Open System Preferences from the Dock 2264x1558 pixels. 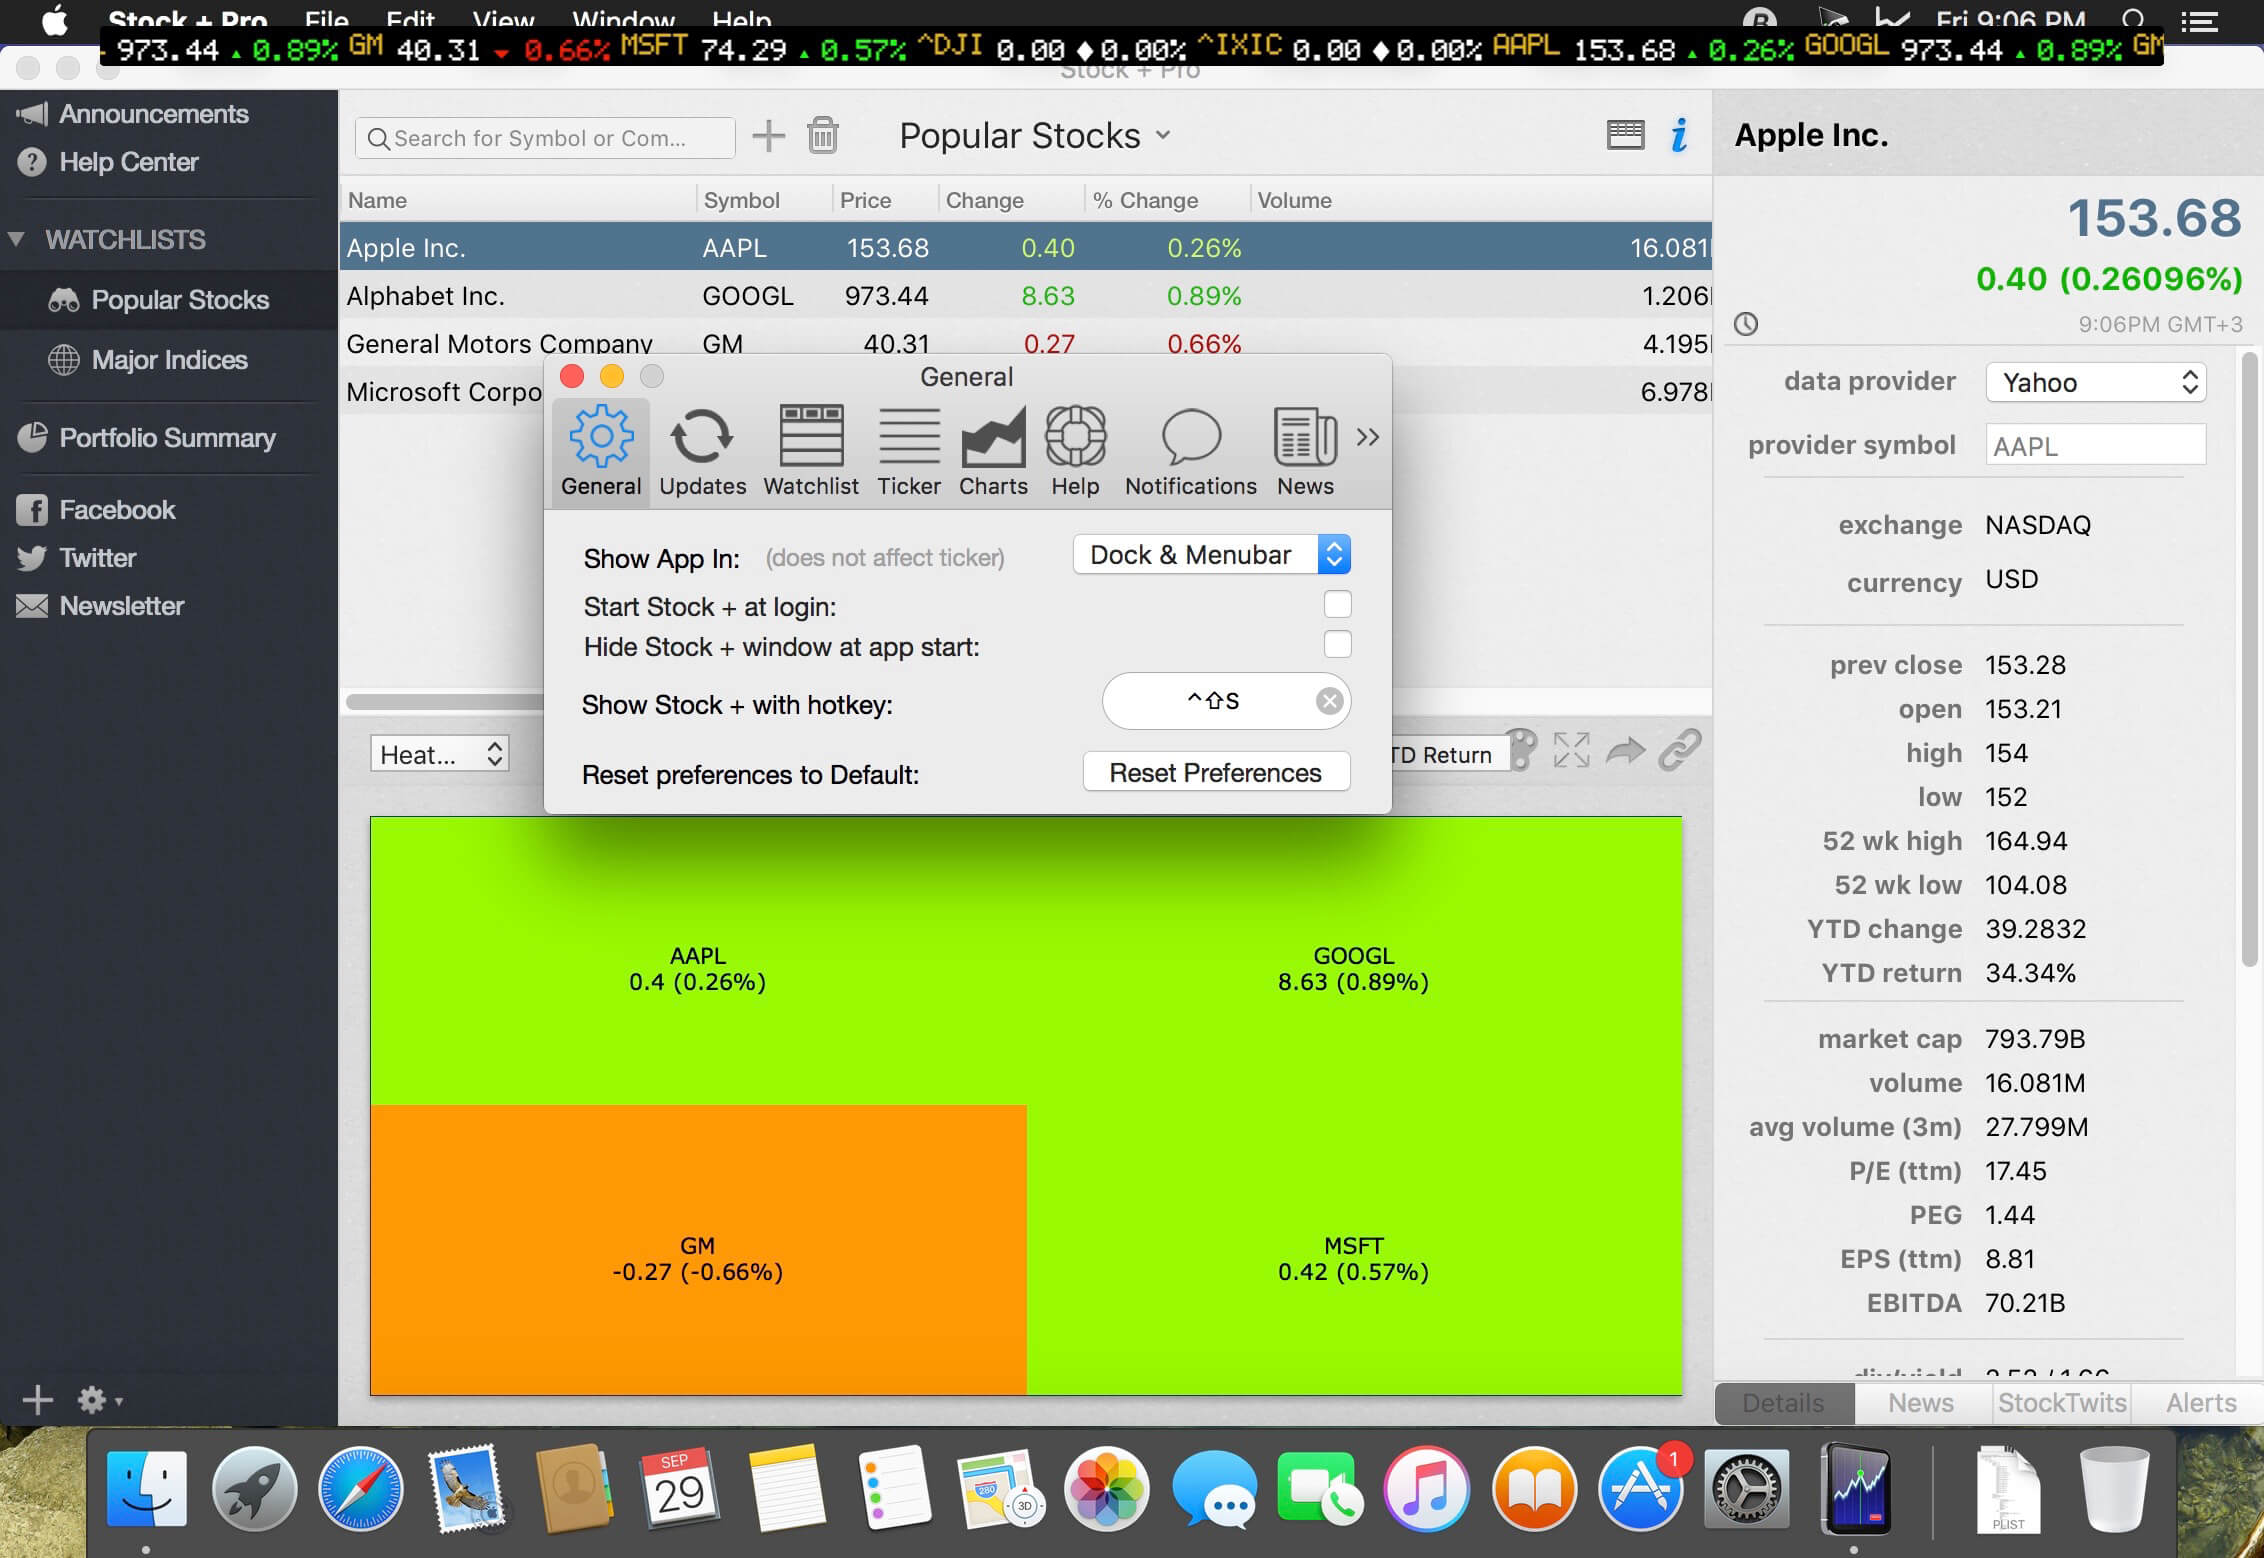1747,1490
